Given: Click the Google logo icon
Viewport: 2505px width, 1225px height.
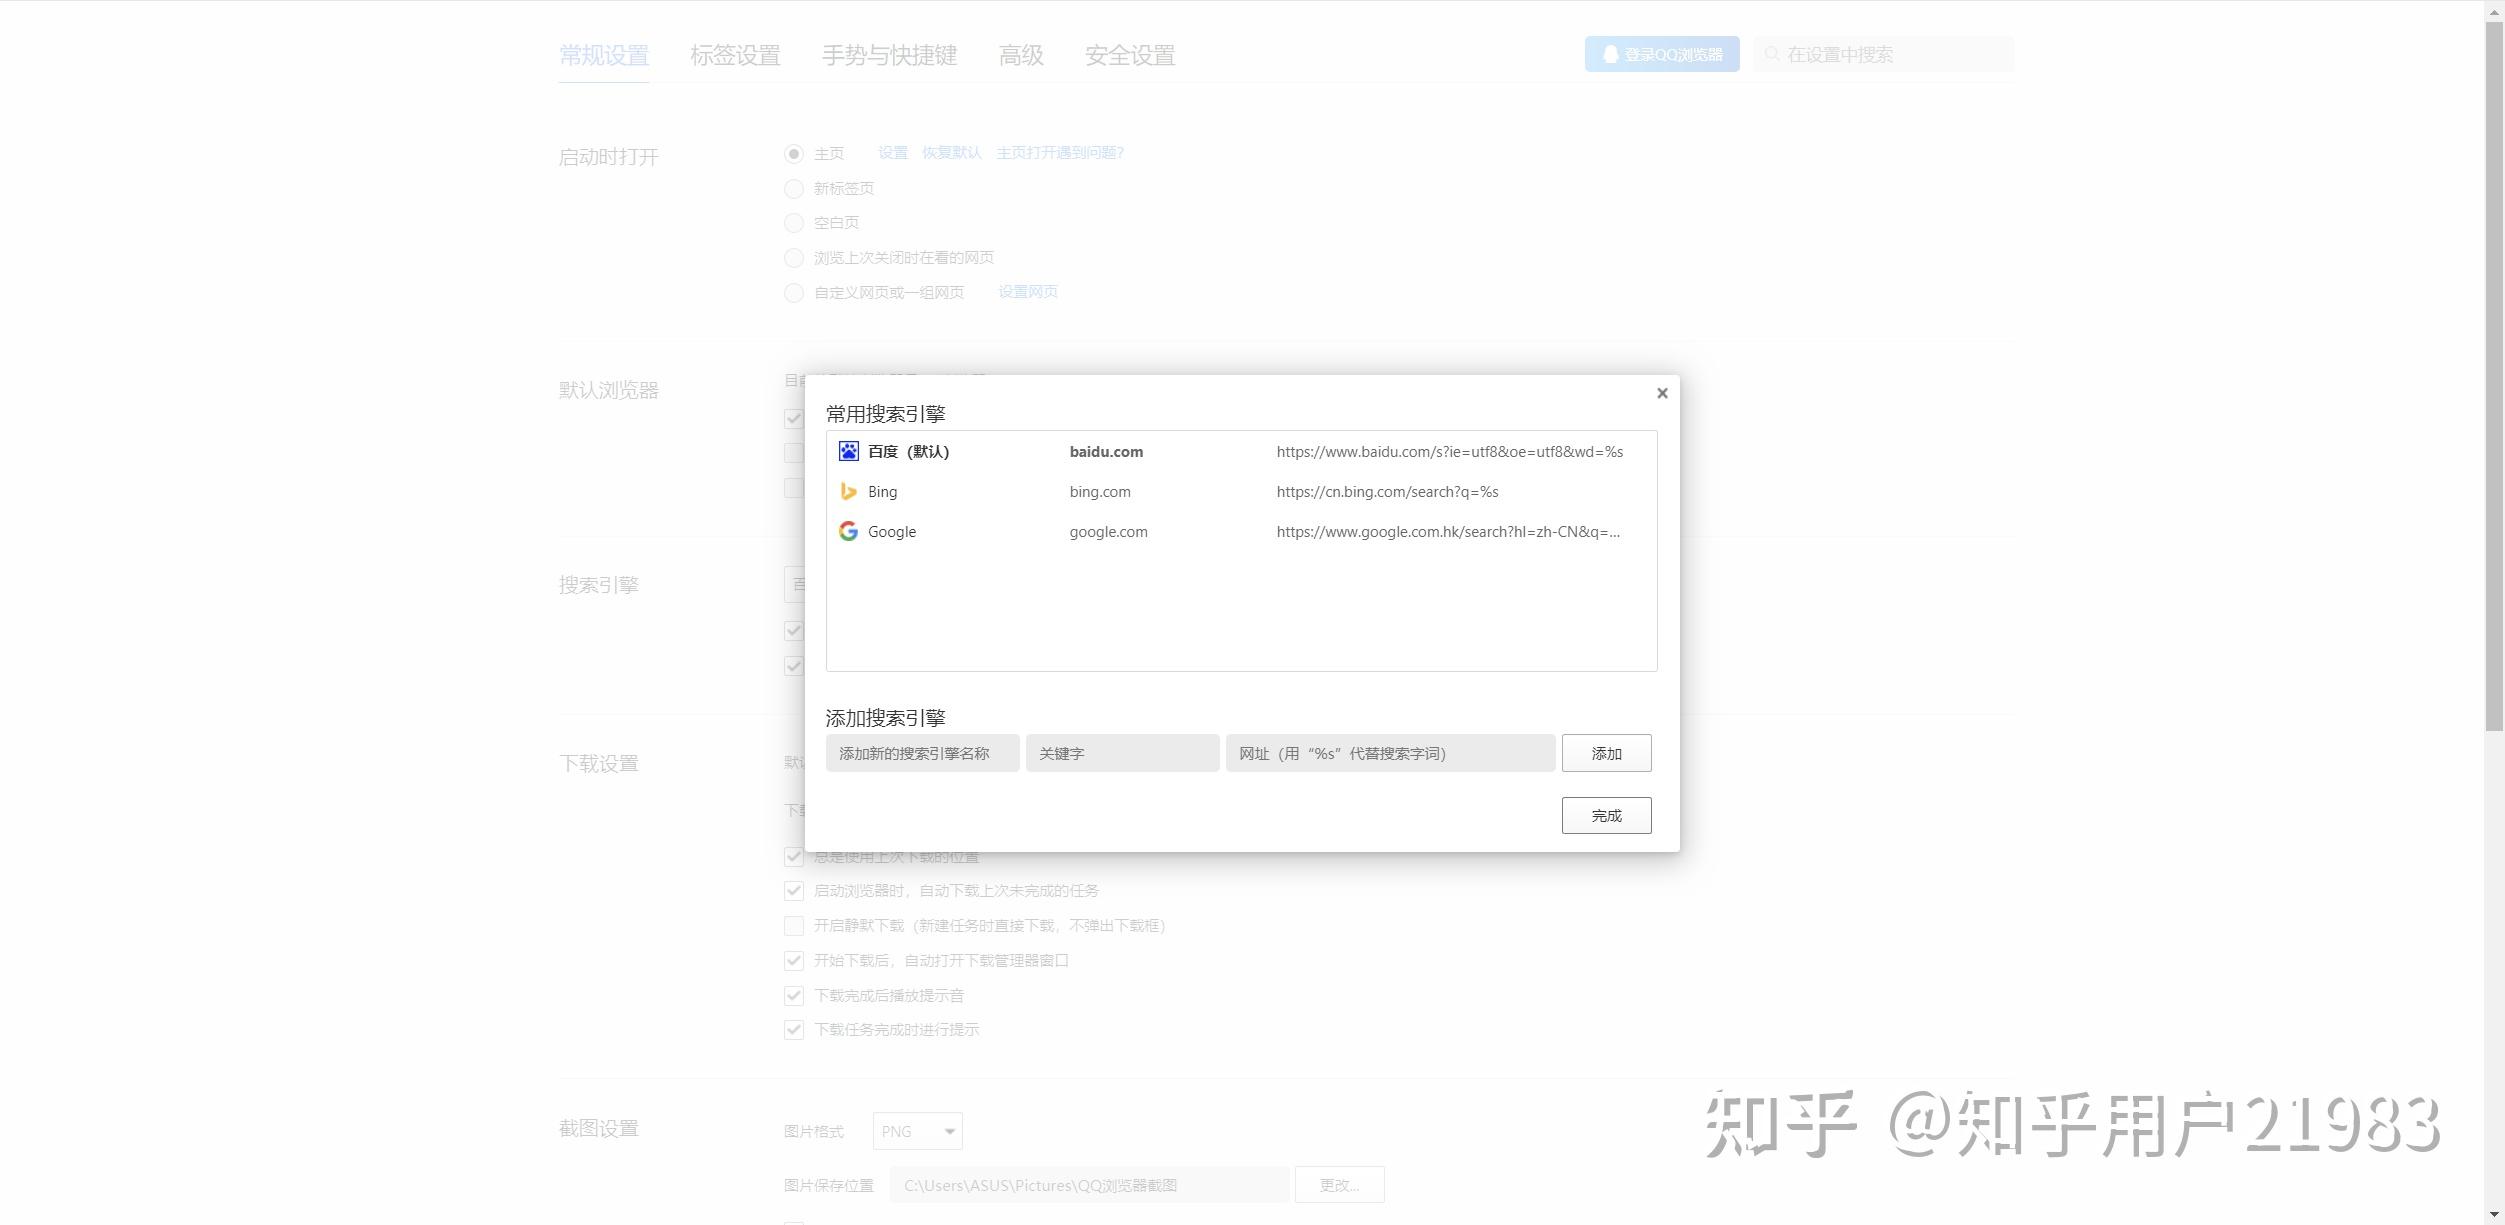Looking at the screenshot, I should coord(848,531).
